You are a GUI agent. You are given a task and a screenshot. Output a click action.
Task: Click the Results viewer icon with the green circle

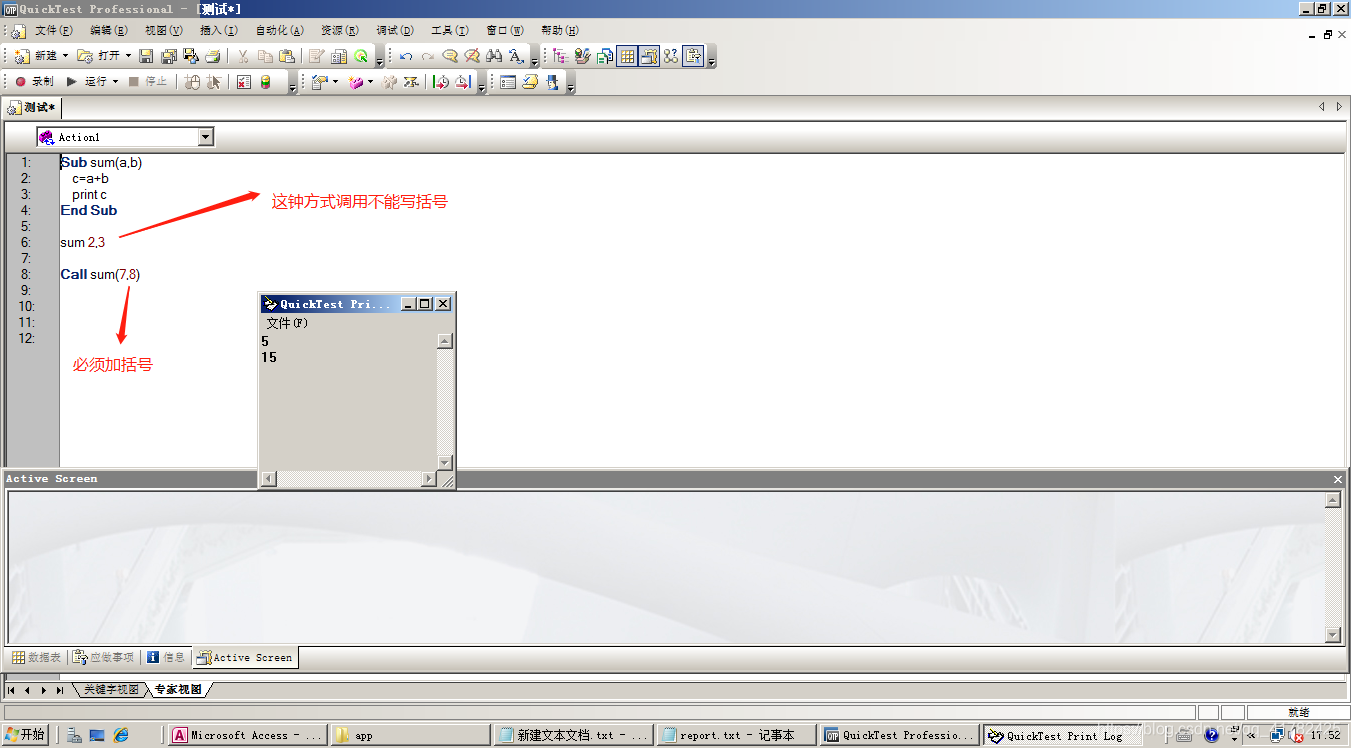(x=361, y=56)
